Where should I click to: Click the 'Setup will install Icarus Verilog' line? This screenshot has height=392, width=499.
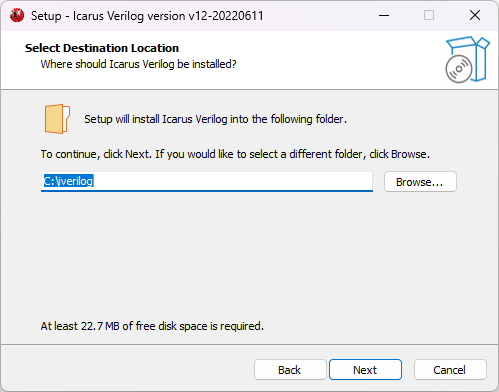point(215,119)
